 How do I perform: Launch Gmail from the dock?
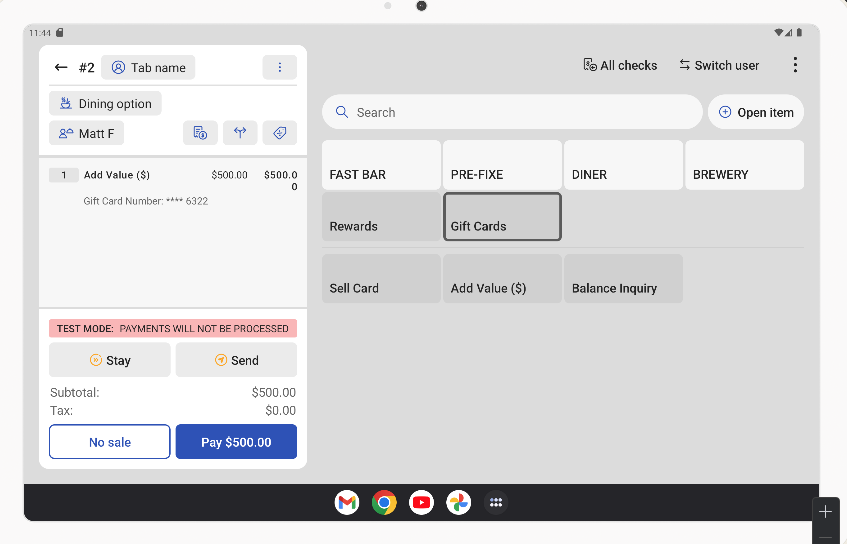347,502
